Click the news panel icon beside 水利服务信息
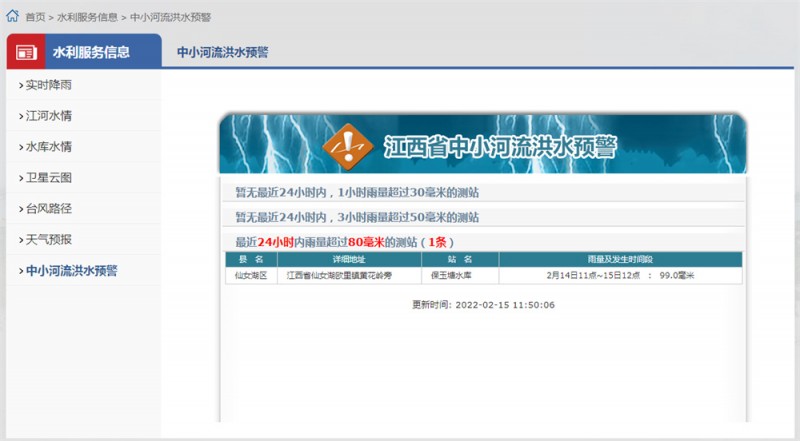This screenshot has width=800, height=441. click(x=26, y=52)
